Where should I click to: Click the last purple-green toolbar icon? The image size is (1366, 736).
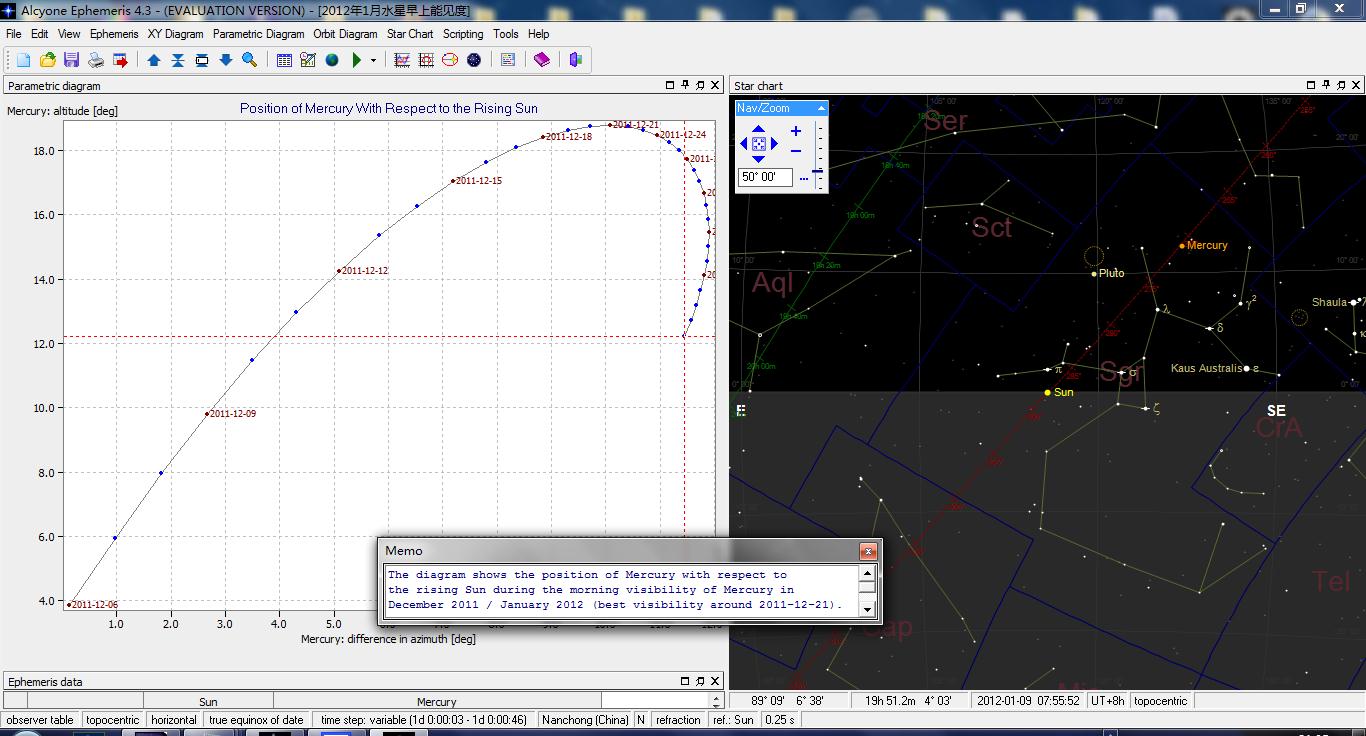pyautogui.click(x=576, y=60)
